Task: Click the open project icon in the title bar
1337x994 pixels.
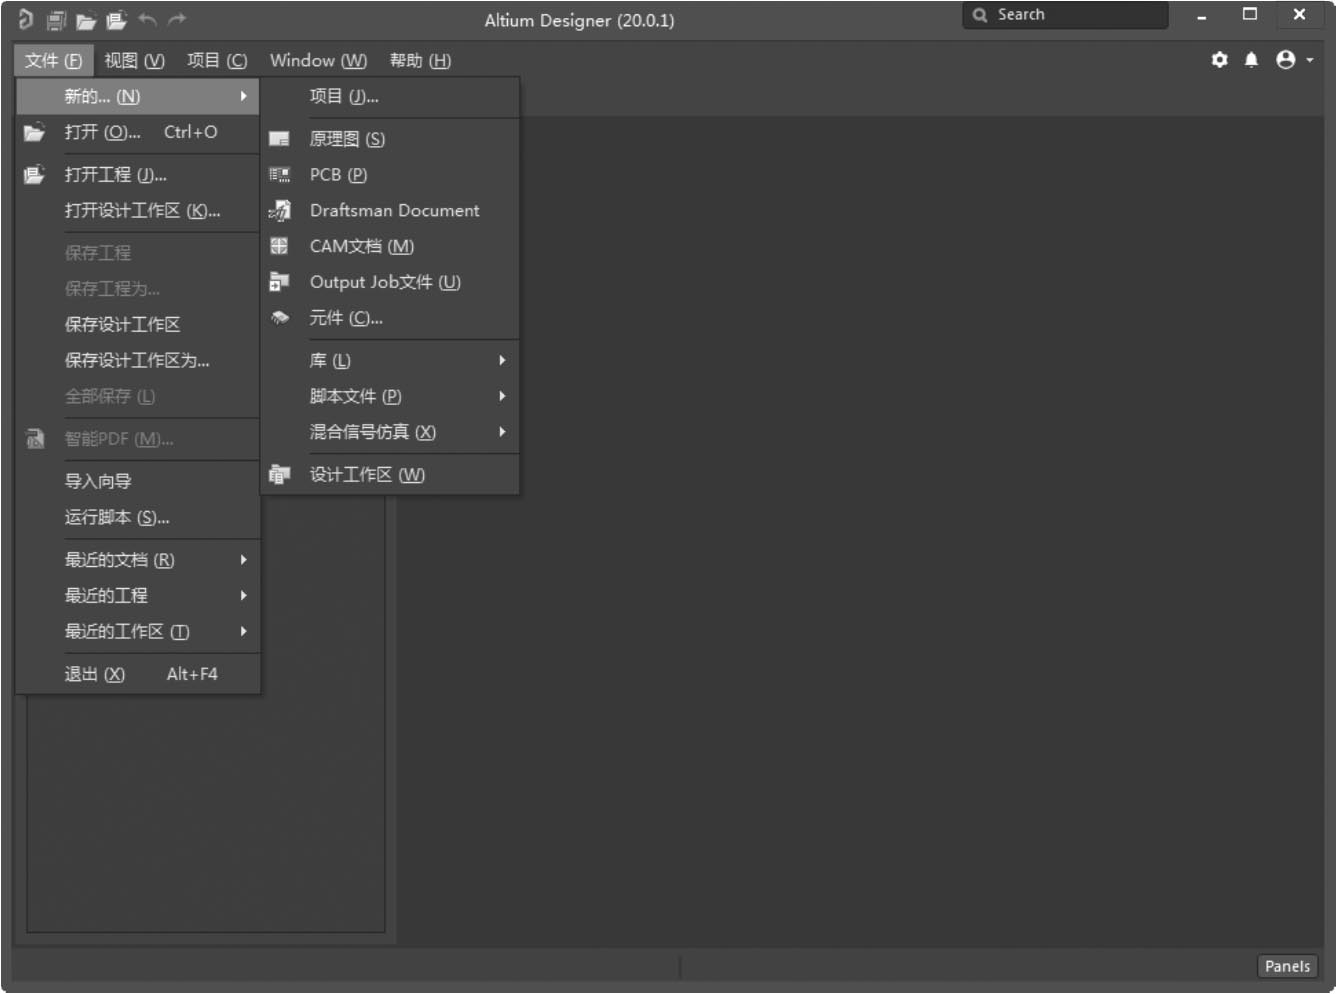Action: tap(116, 20)
